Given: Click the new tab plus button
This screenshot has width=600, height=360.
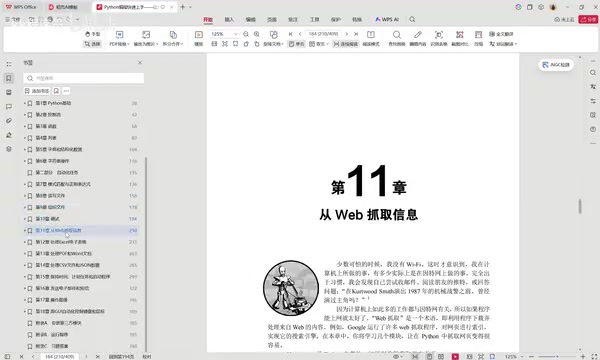Looking at the screenshot, I should (183, 7).
